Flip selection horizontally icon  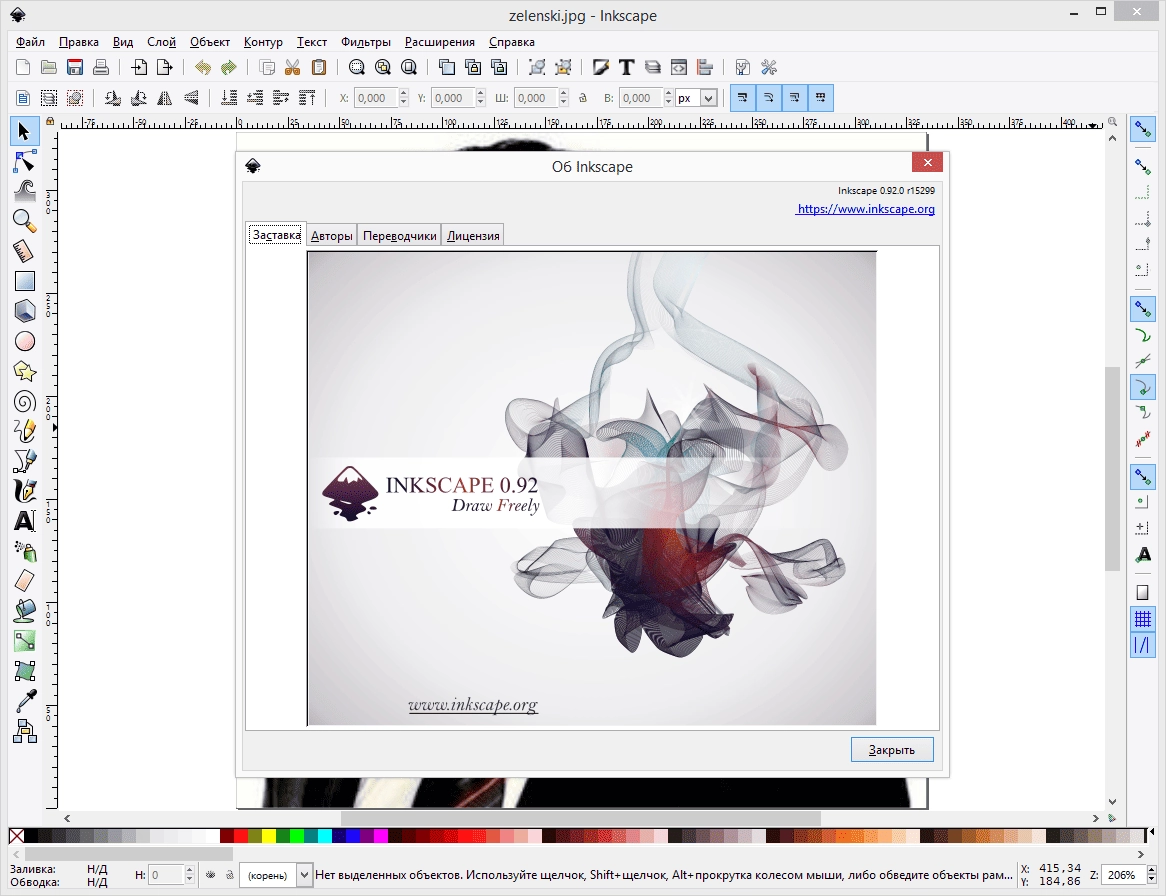click(164, 98)
